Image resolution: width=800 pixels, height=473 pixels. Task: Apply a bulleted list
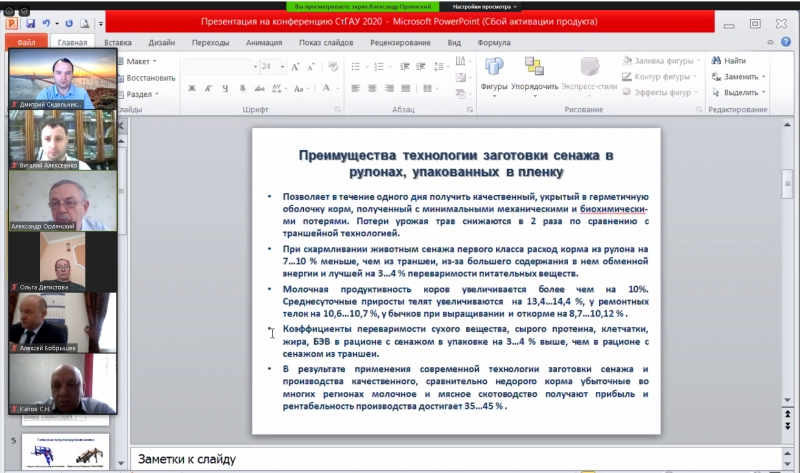coord(356,67)
